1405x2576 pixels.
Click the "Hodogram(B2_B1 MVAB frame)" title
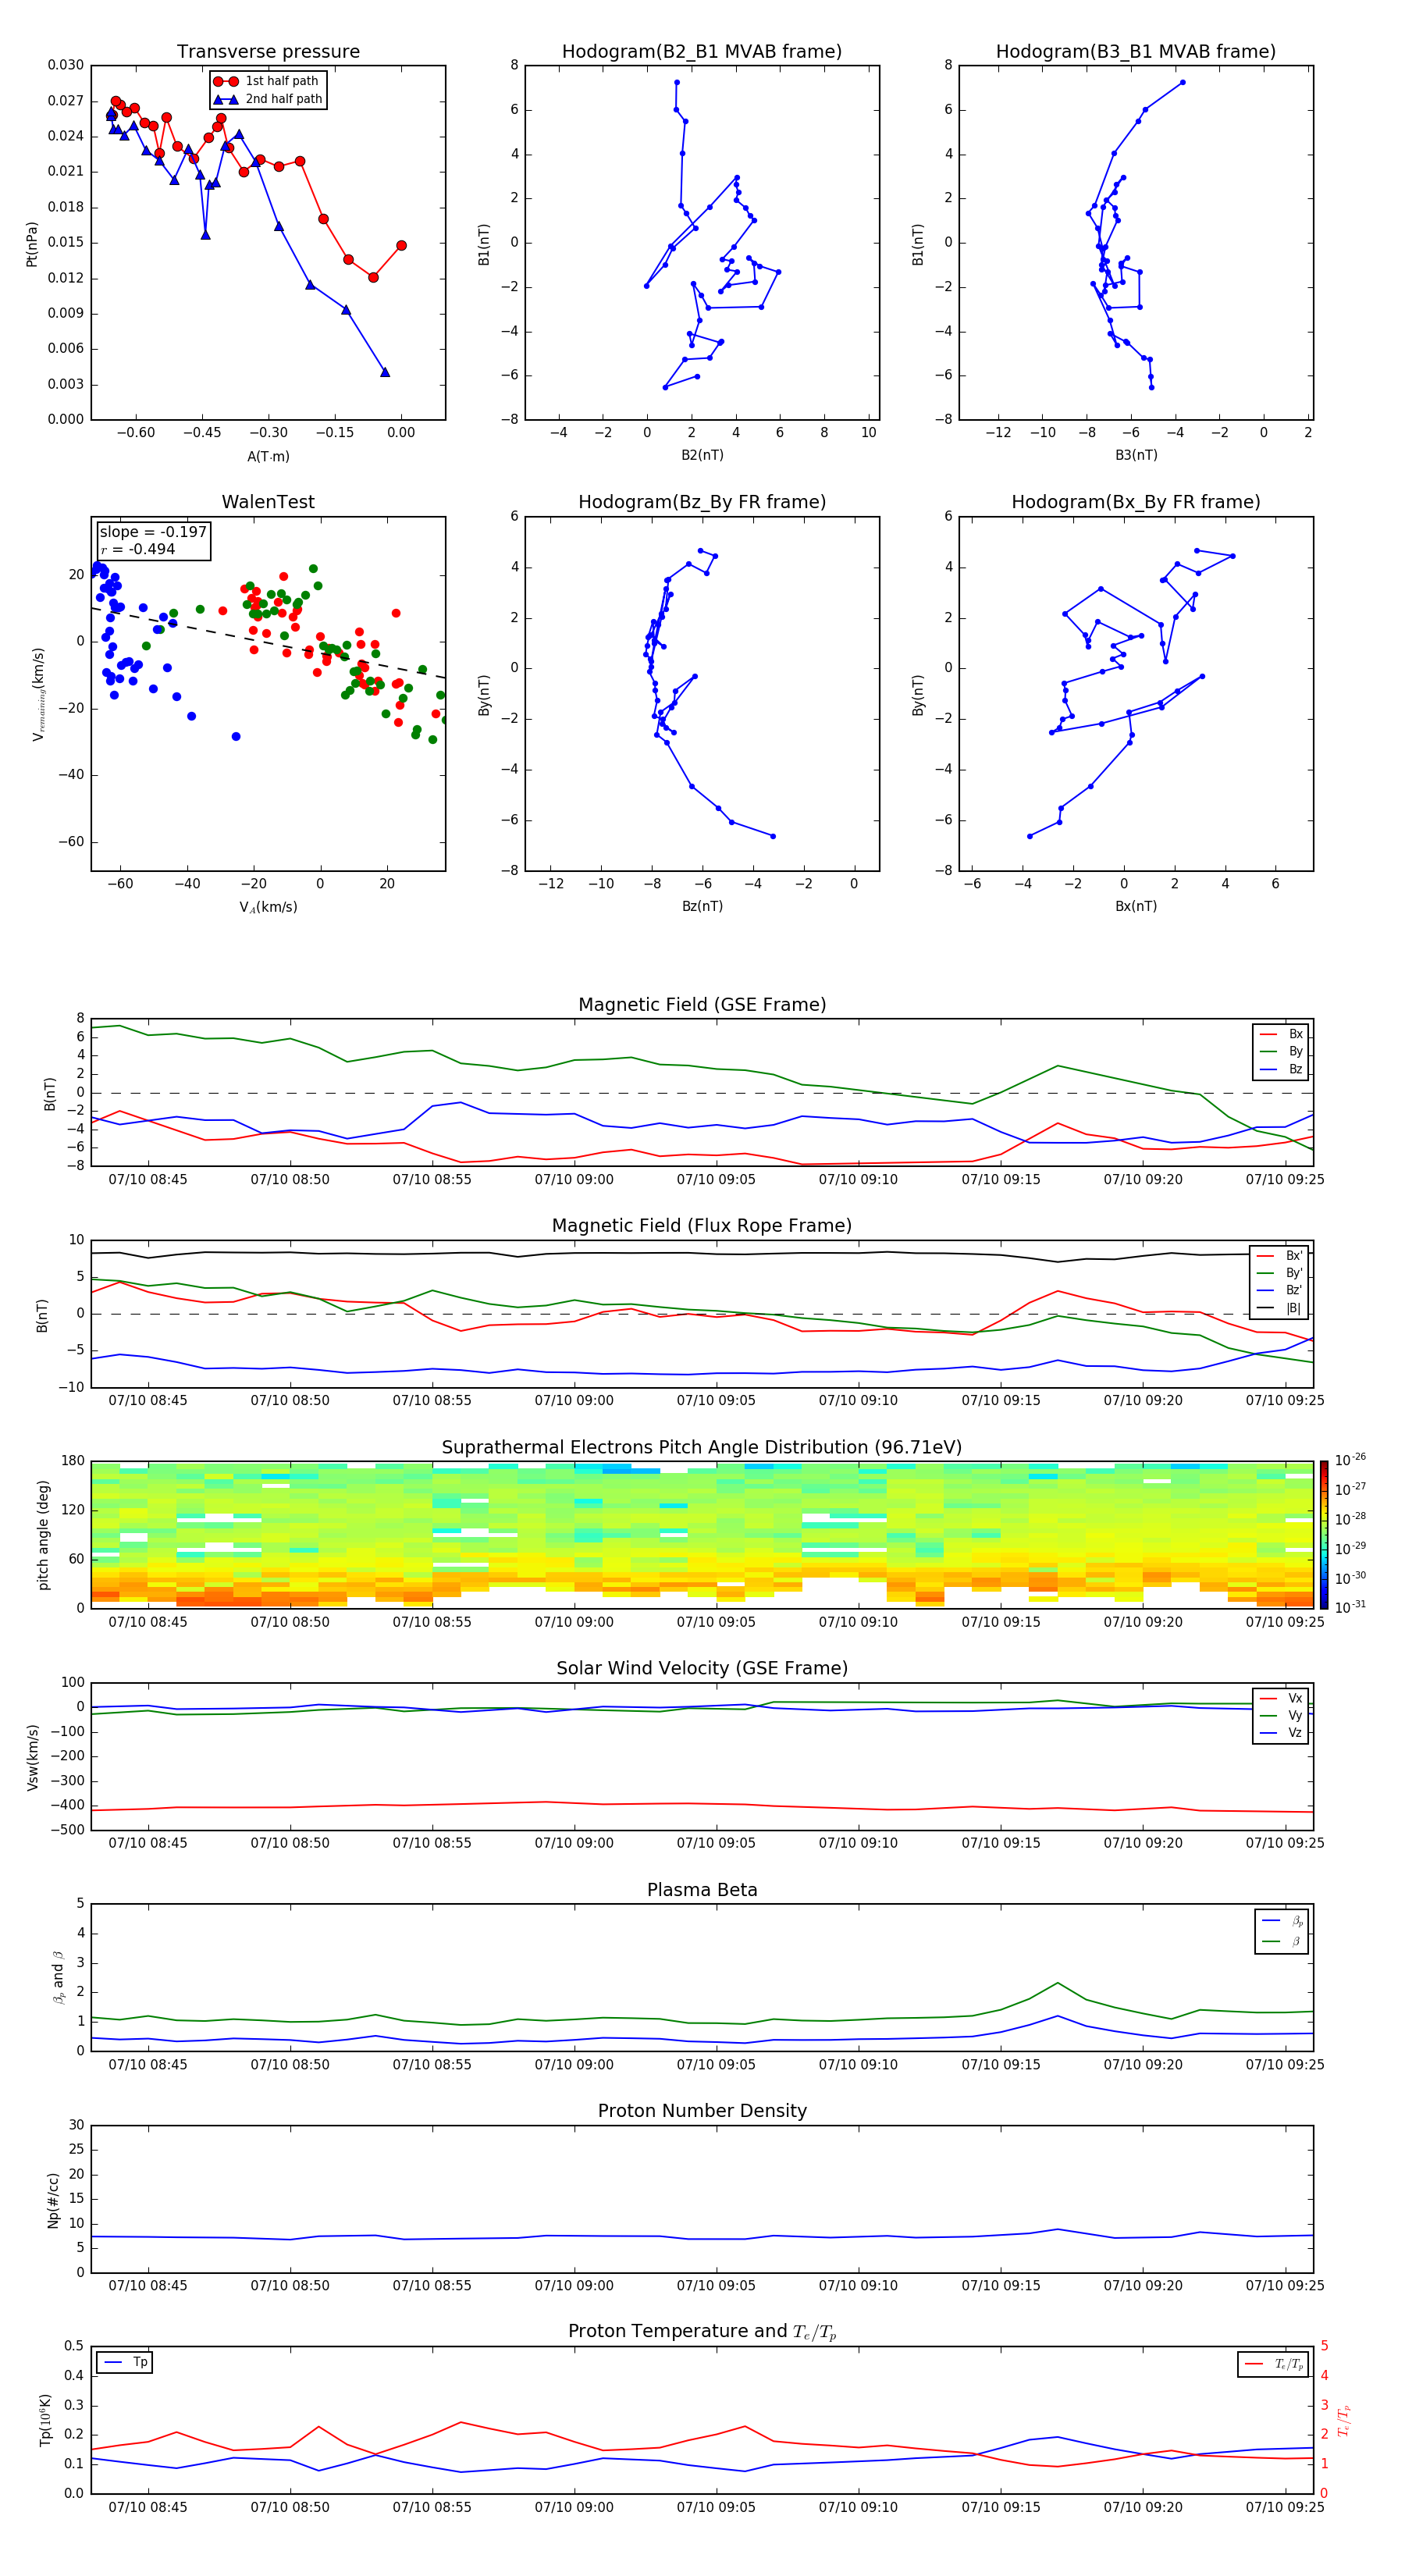point(702,51)
